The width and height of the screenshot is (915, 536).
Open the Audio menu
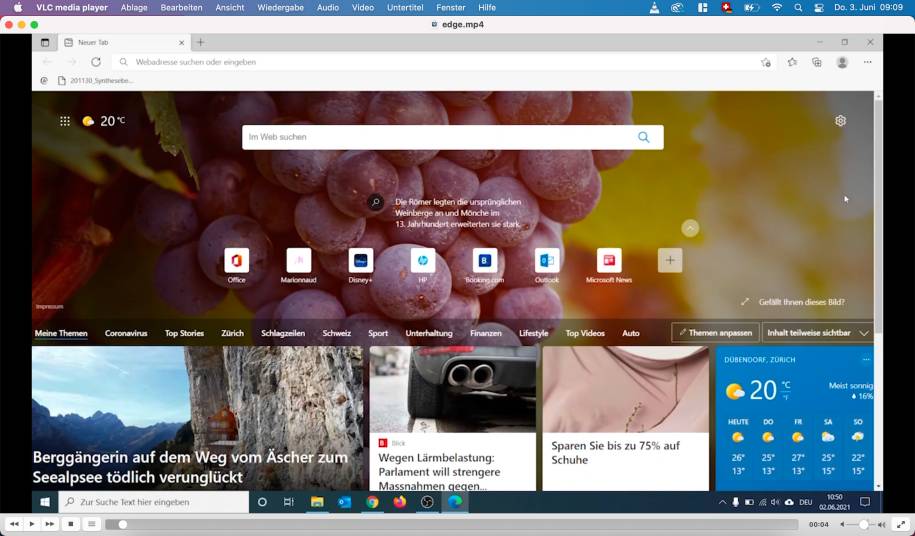[327, 8]
